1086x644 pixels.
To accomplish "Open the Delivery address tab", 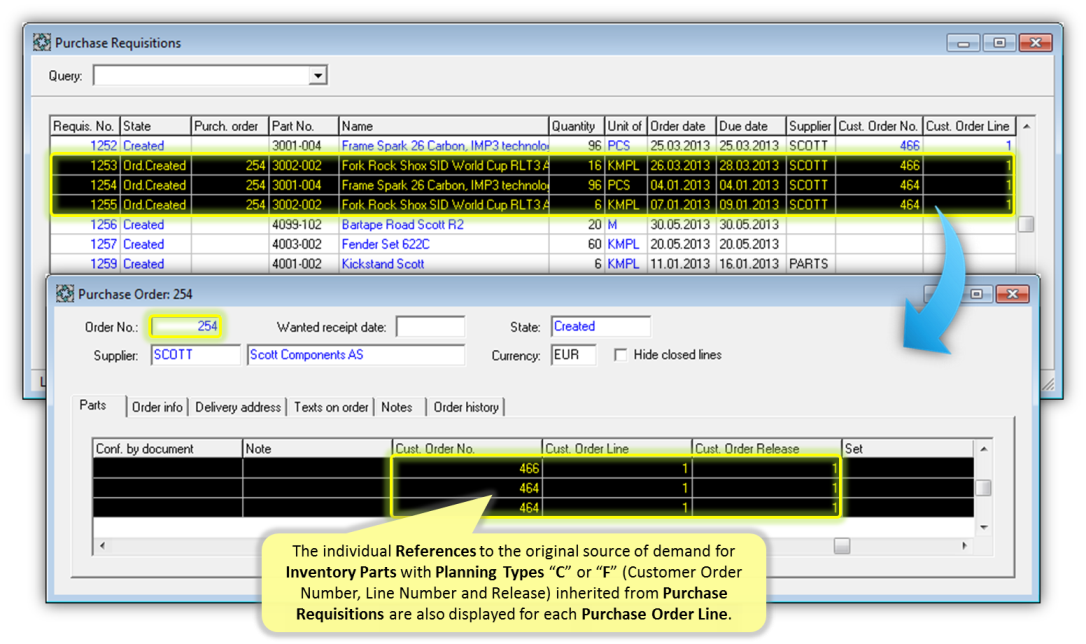I will pos(238,407).
